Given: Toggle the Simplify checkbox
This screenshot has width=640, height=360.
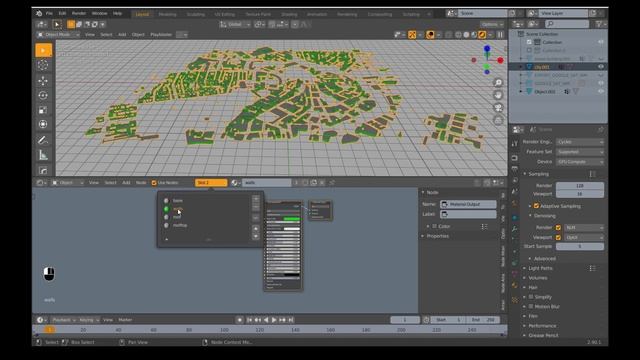Looking at the screenshot, I should tap(531, 297).
